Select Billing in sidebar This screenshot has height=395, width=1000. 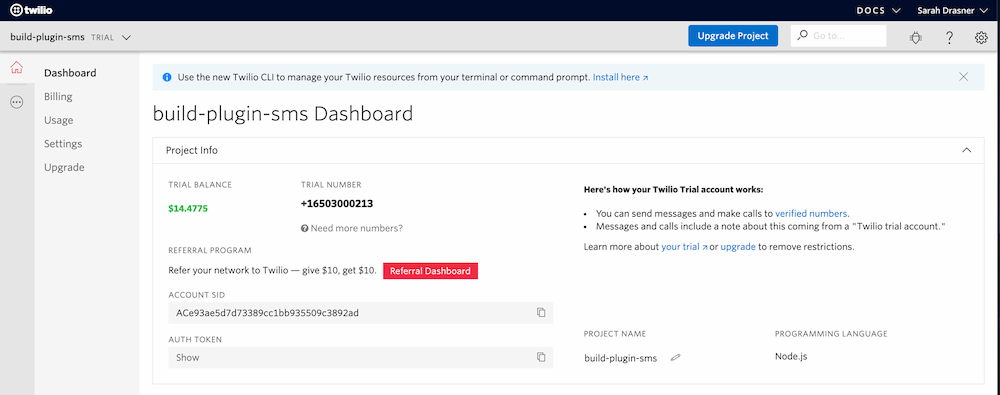tap(58, 96)
